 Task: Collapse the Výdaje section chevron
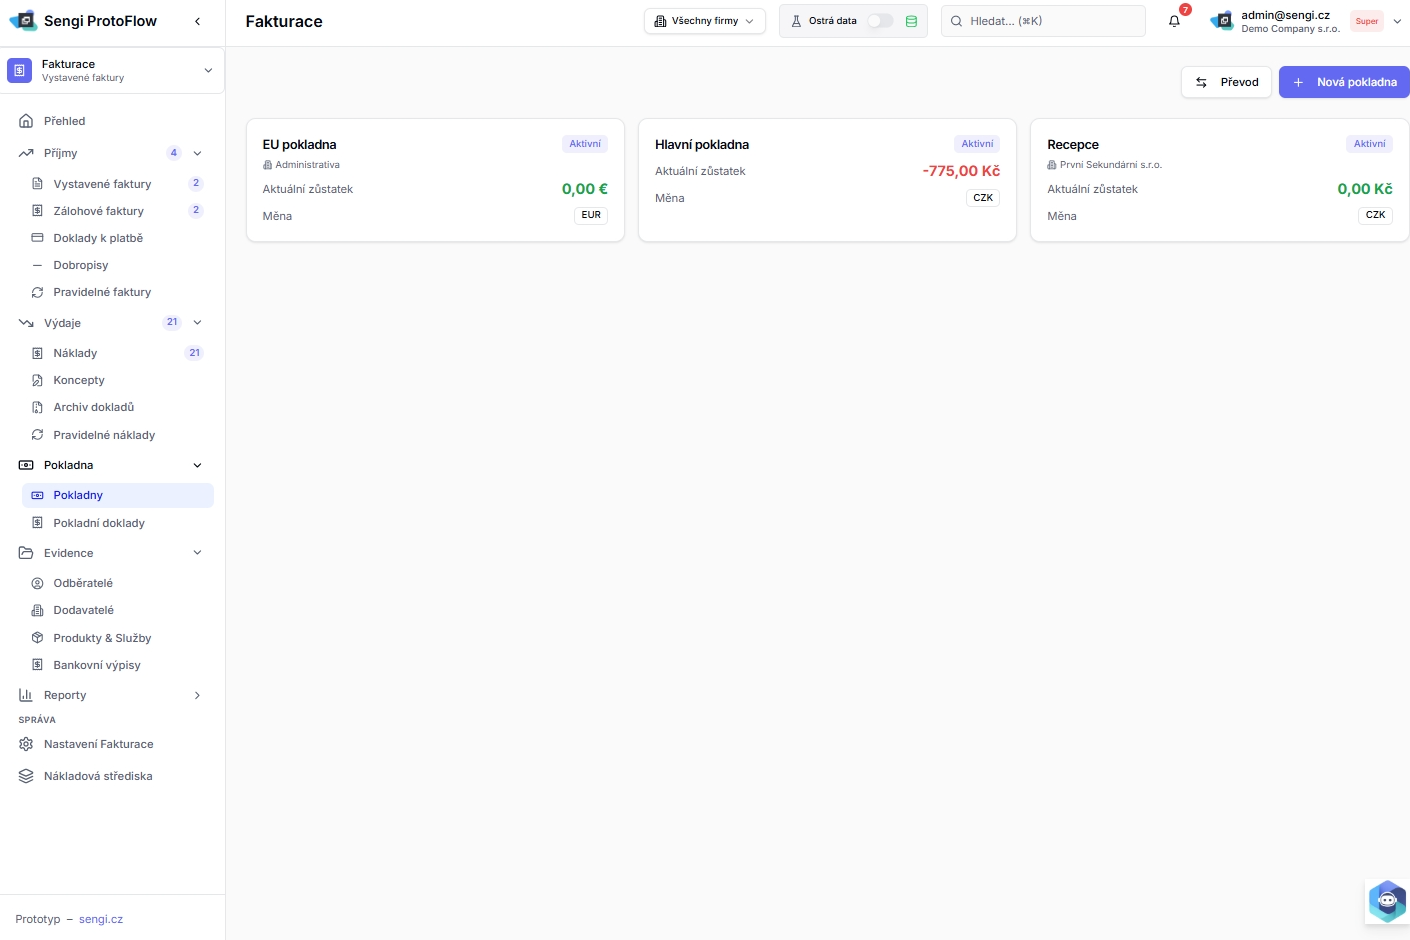coord(197,323)
